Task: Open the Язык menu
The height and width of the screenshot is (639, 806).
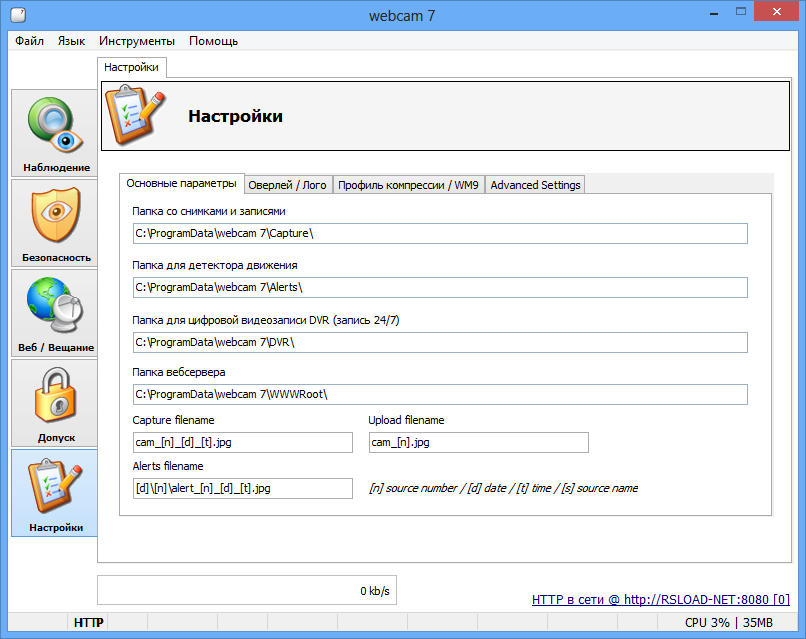Action: coord(71,41)
